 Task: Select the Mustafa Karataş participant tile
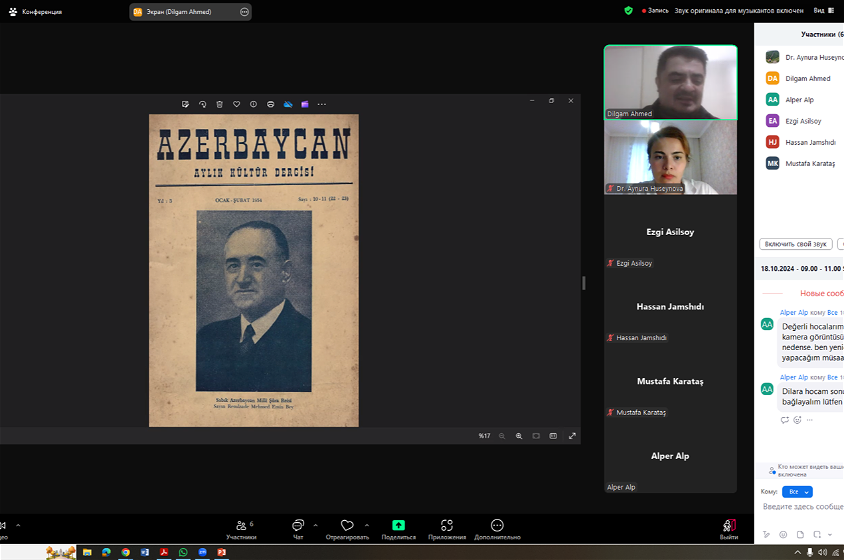click(670, 381)
